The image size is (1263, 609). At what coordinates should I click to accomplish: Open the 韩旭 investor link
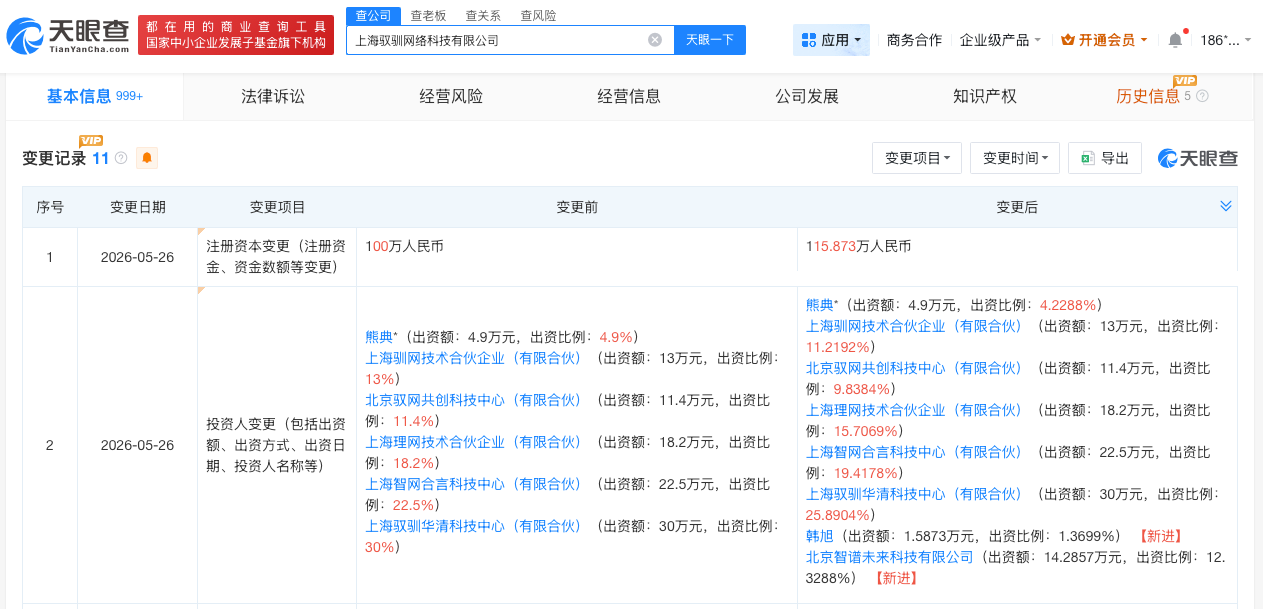click(820, 536)
